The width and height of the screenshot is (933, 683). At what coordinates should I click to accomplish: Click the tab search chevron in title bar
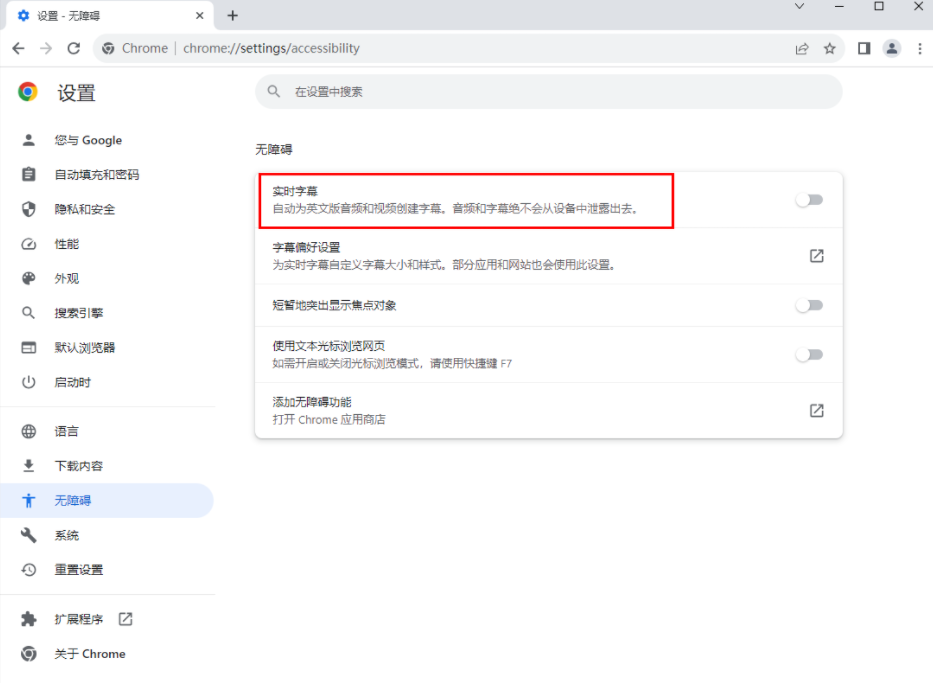click(x=799, y=7)
